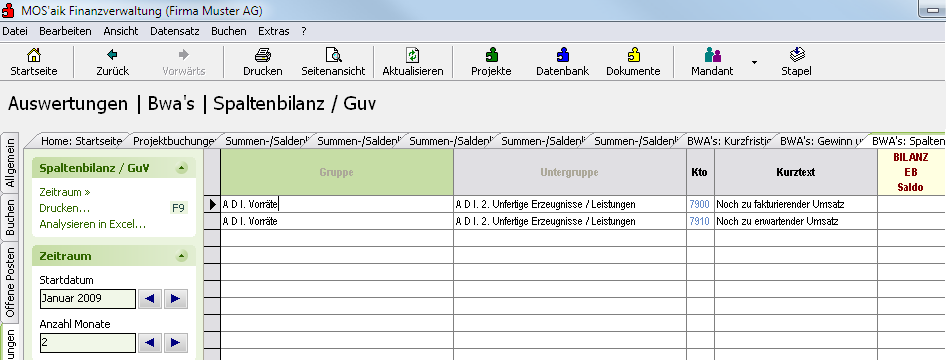
Task: Open the Datenbank module
Action: tap(562, 55)
